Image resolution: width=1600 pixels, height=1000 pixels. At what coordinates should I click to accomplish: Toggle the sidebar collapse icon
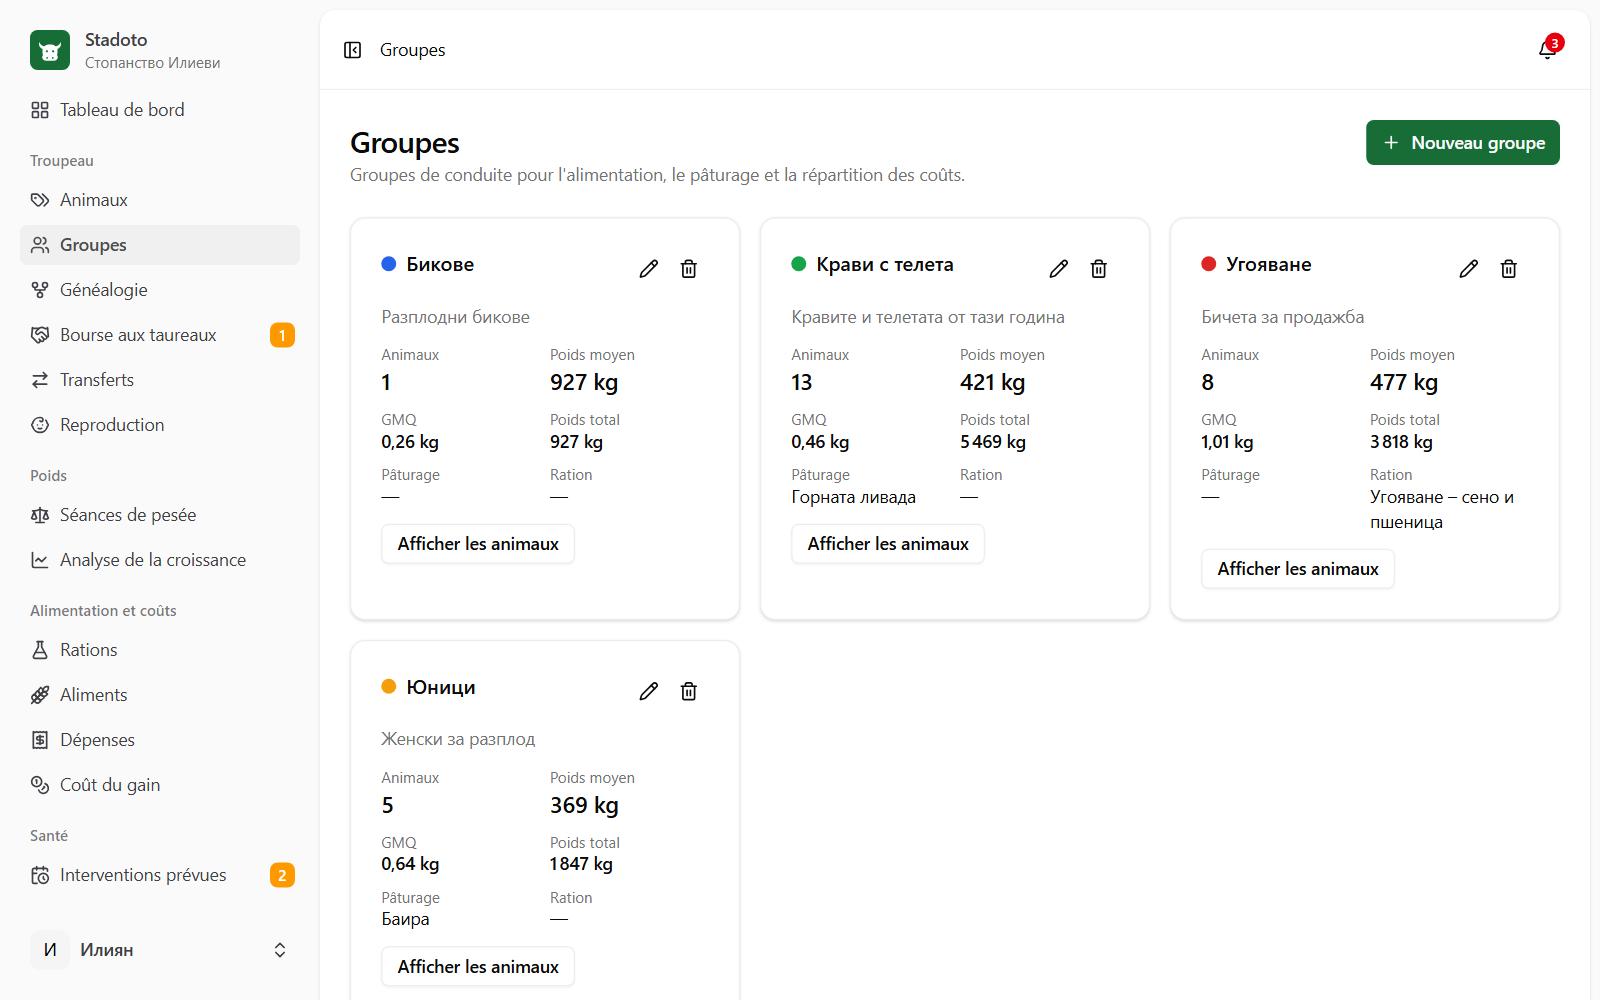point(352,50)
